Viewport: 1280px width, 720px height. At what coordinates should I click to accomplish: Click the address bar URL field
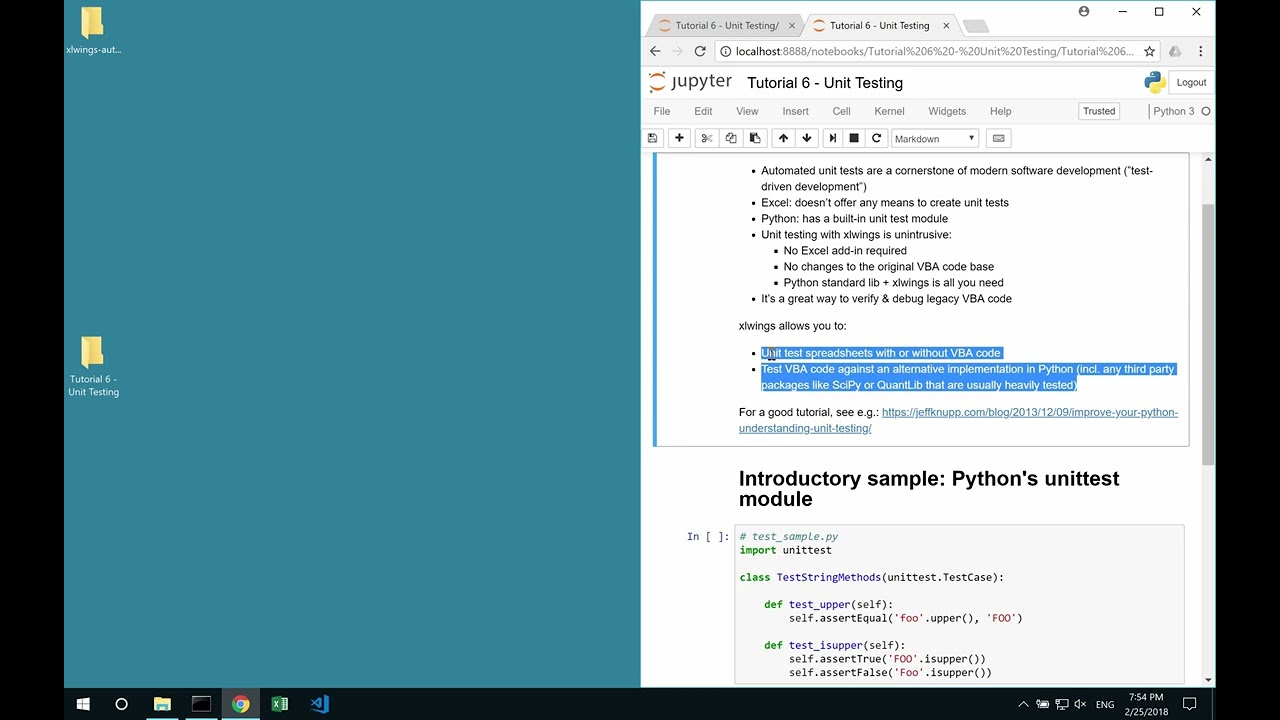[934, 51]
